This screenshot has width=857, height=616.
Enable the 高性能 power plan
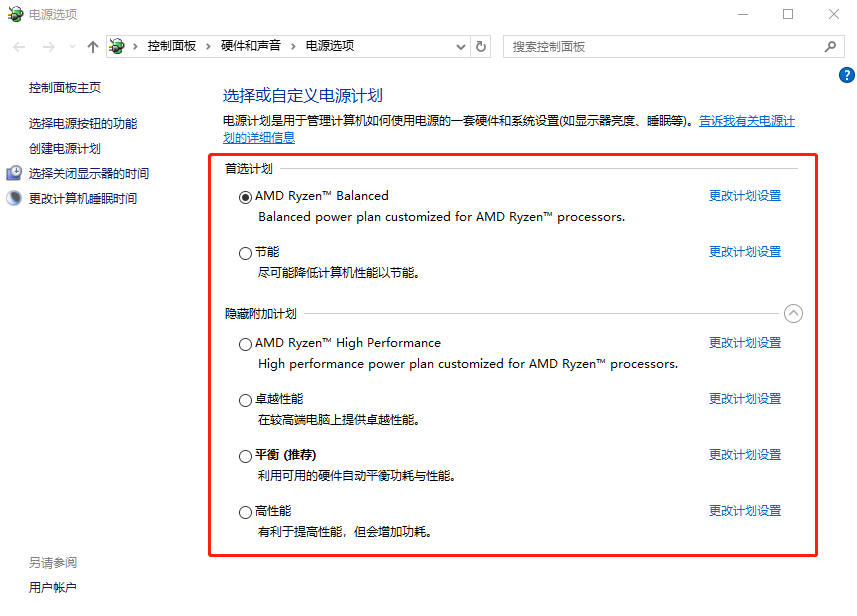coord(245,511)
